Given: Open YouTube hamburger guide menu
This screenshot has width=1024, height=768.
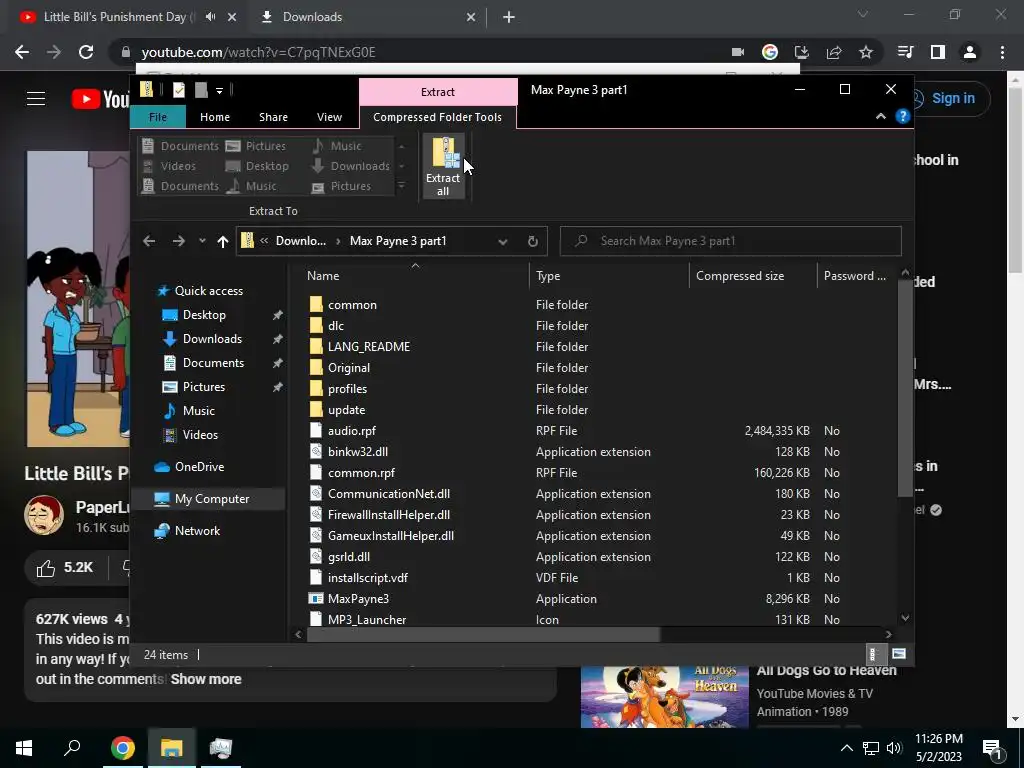Looking at the screenshot, I should point(36,99).
